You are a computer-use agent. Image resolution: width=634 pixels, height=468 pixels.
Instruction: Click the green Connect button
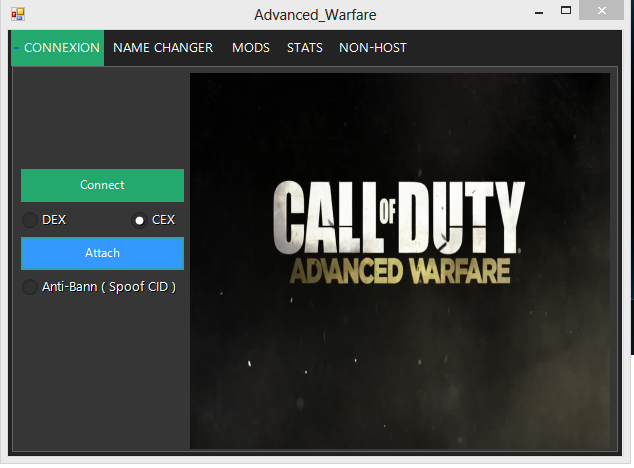click(102, 185)
